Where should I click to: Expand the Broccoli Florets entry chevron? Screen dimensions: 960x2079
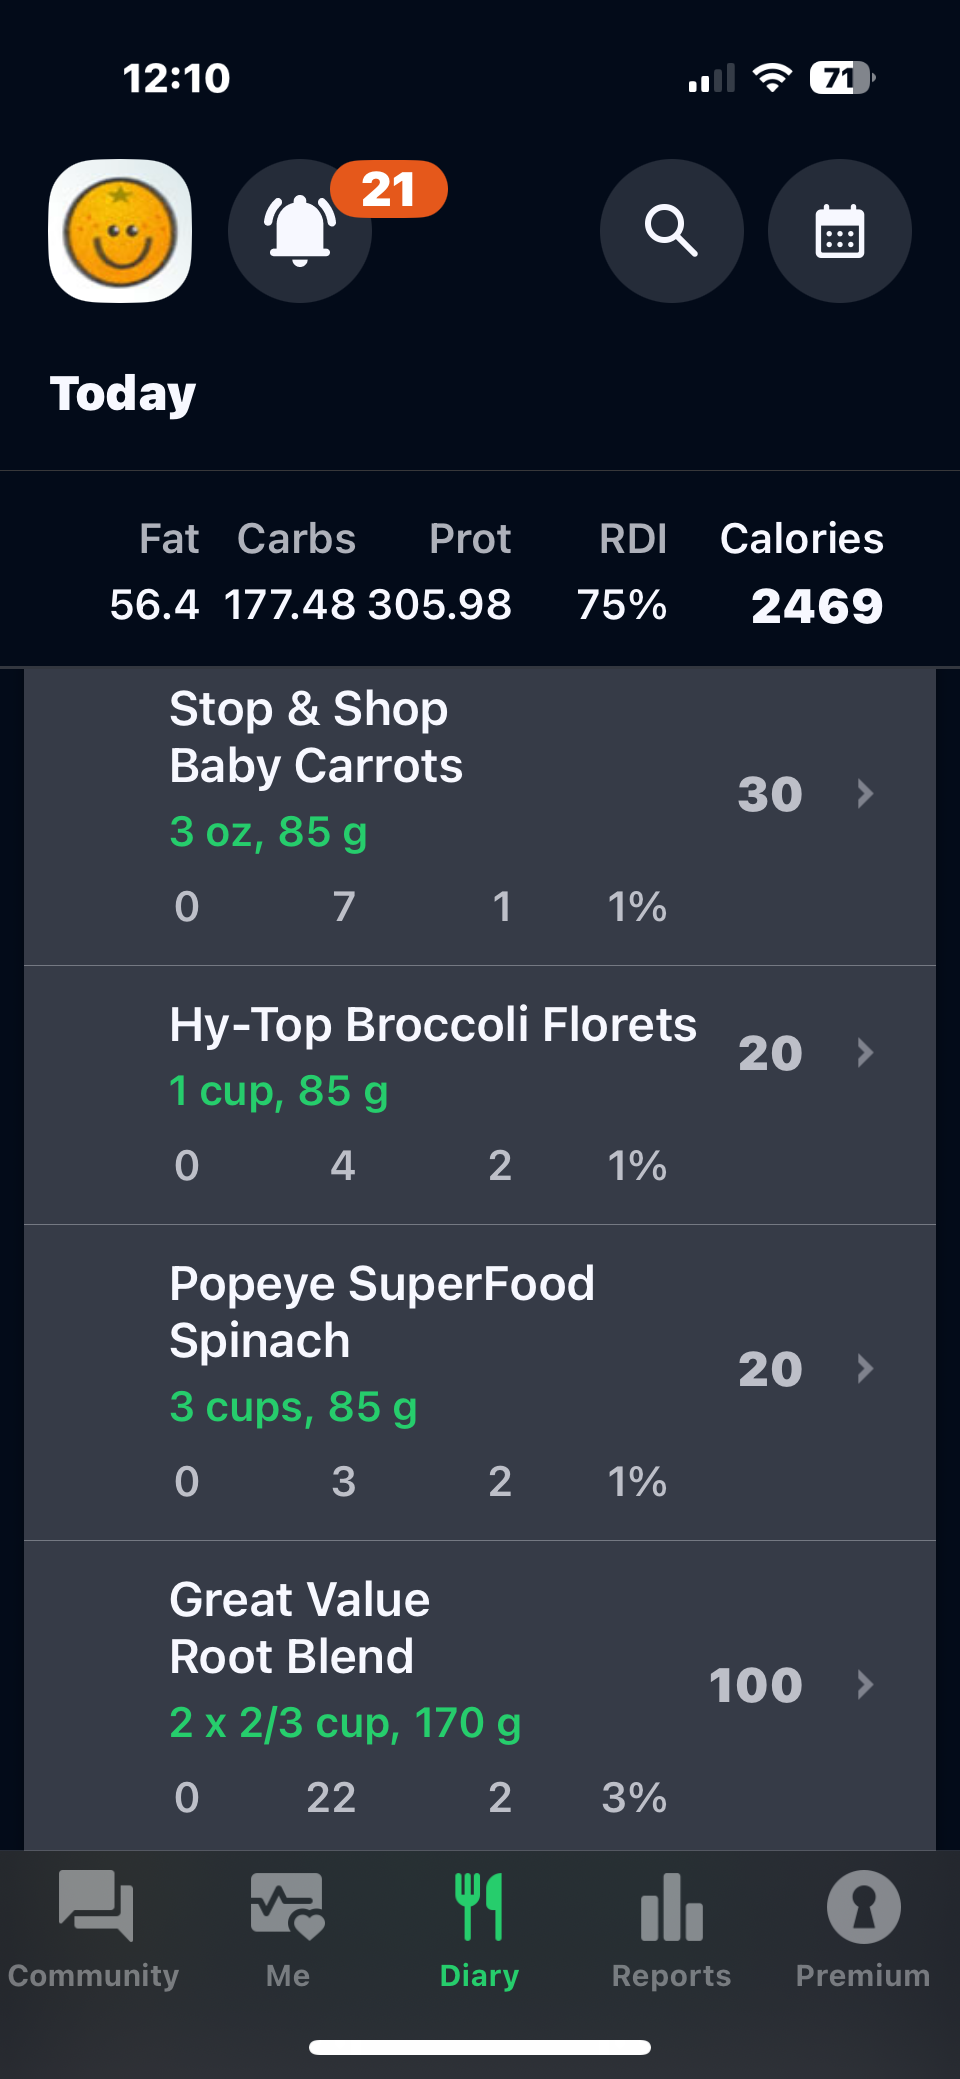coord(865,1052)
